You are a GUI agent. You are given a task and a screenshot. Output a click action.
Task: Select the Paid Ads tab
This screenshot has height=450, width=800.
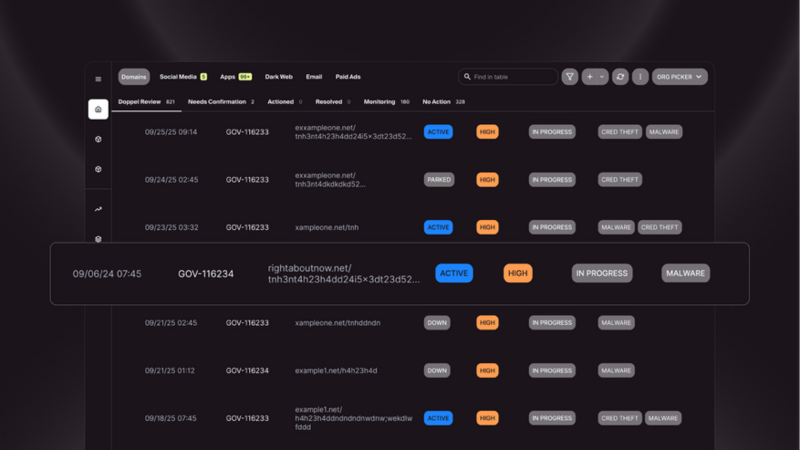tap(349, 77)
